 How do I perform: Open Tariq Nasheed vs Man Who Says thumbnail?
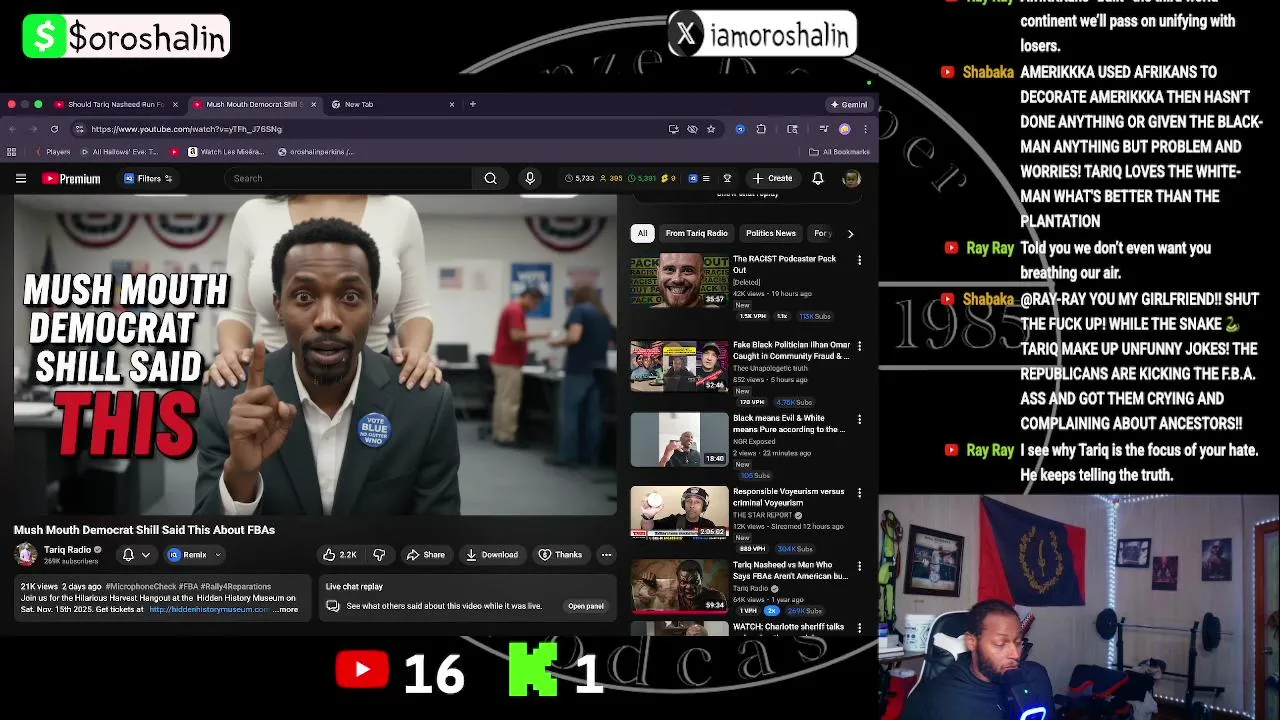[x=679, y=586]
